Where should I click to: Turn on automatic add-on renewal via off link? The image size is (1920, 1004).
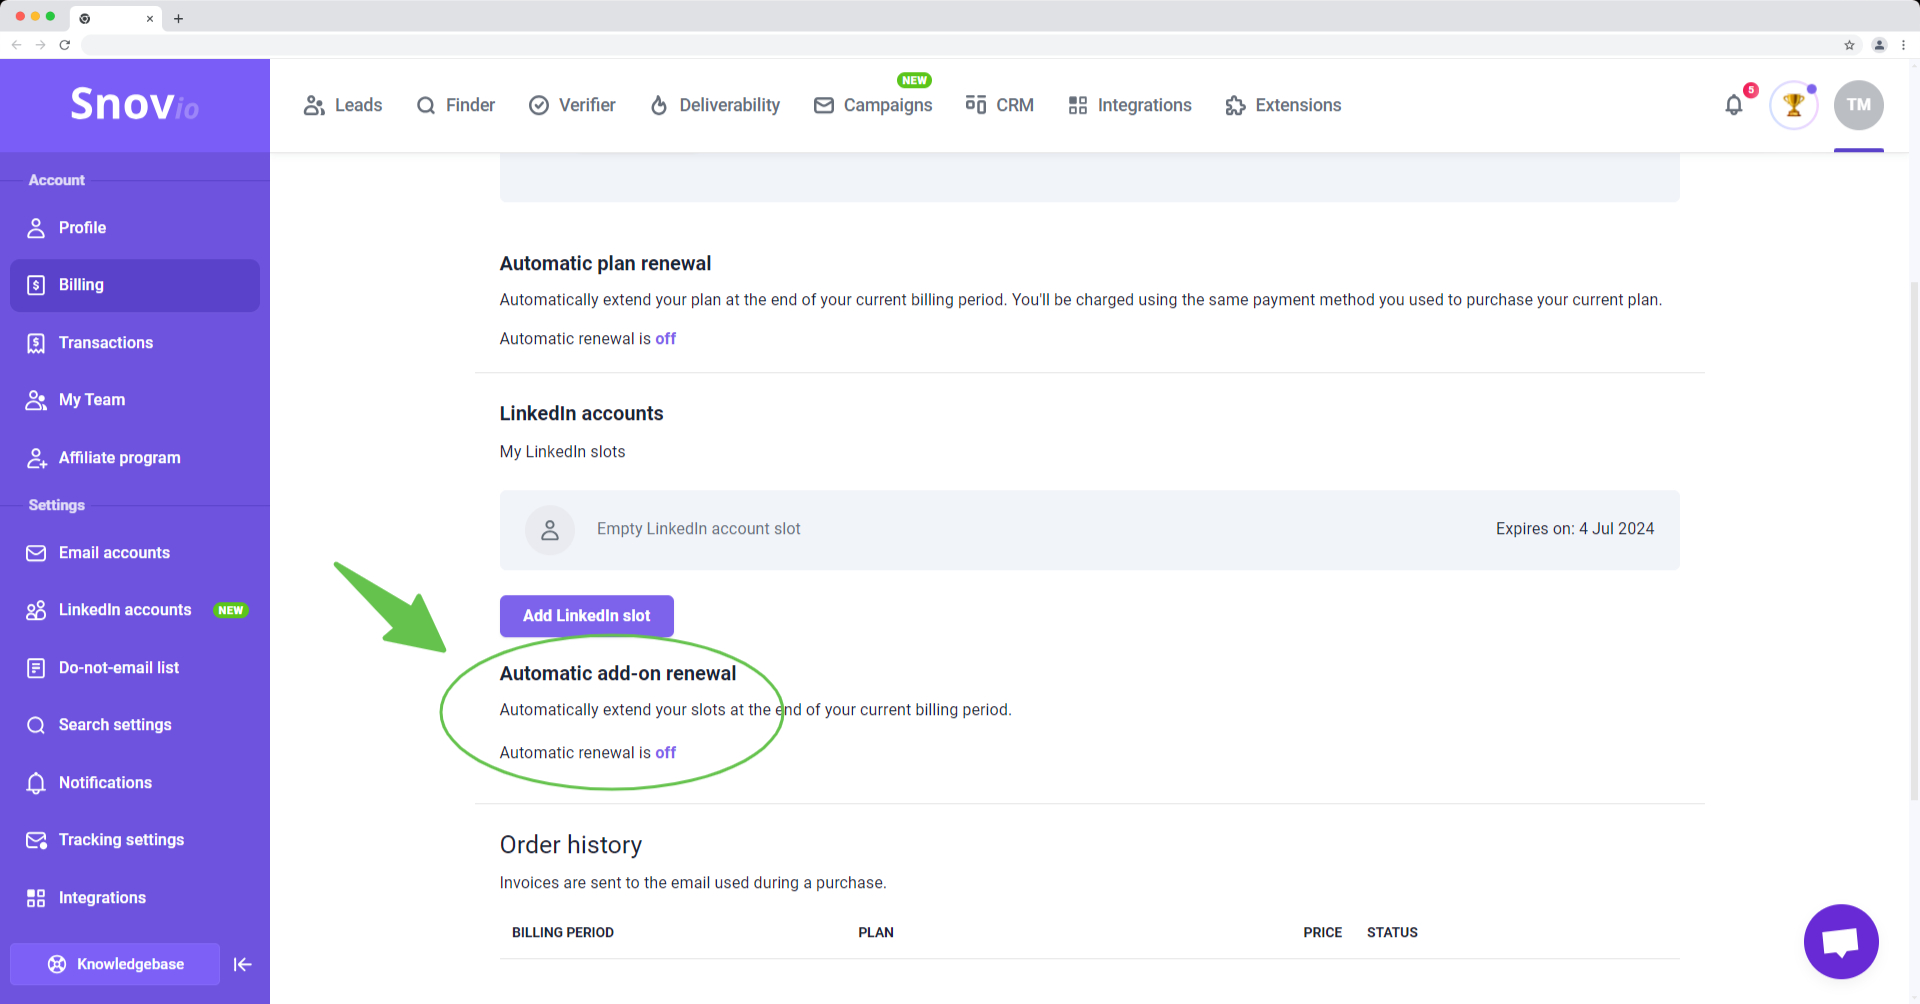click(665, 753)
